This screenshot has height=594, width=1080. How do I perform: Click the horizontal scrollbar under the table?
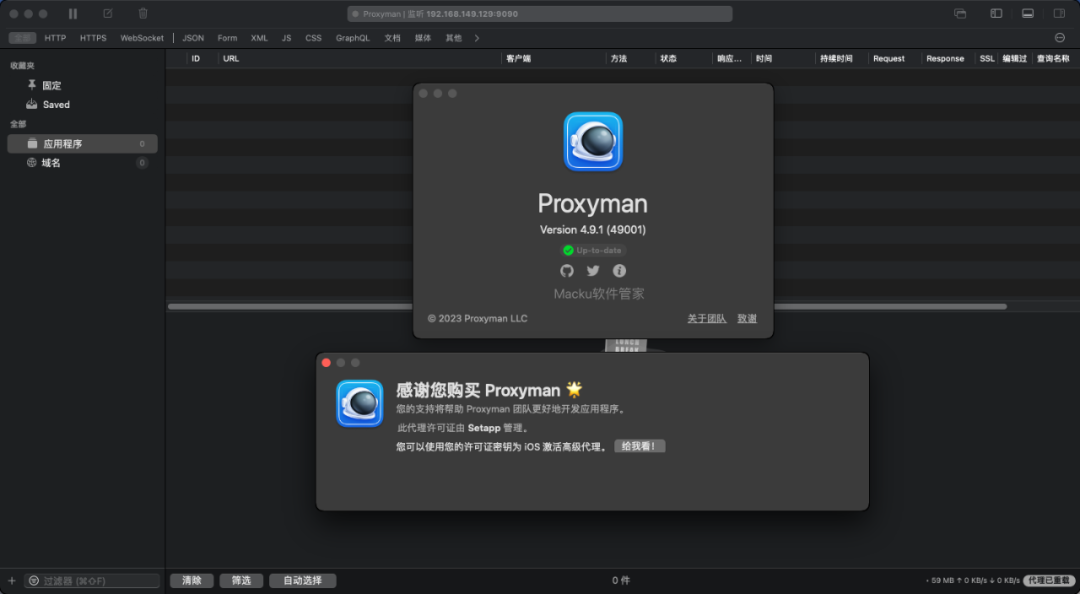(587, 307)
